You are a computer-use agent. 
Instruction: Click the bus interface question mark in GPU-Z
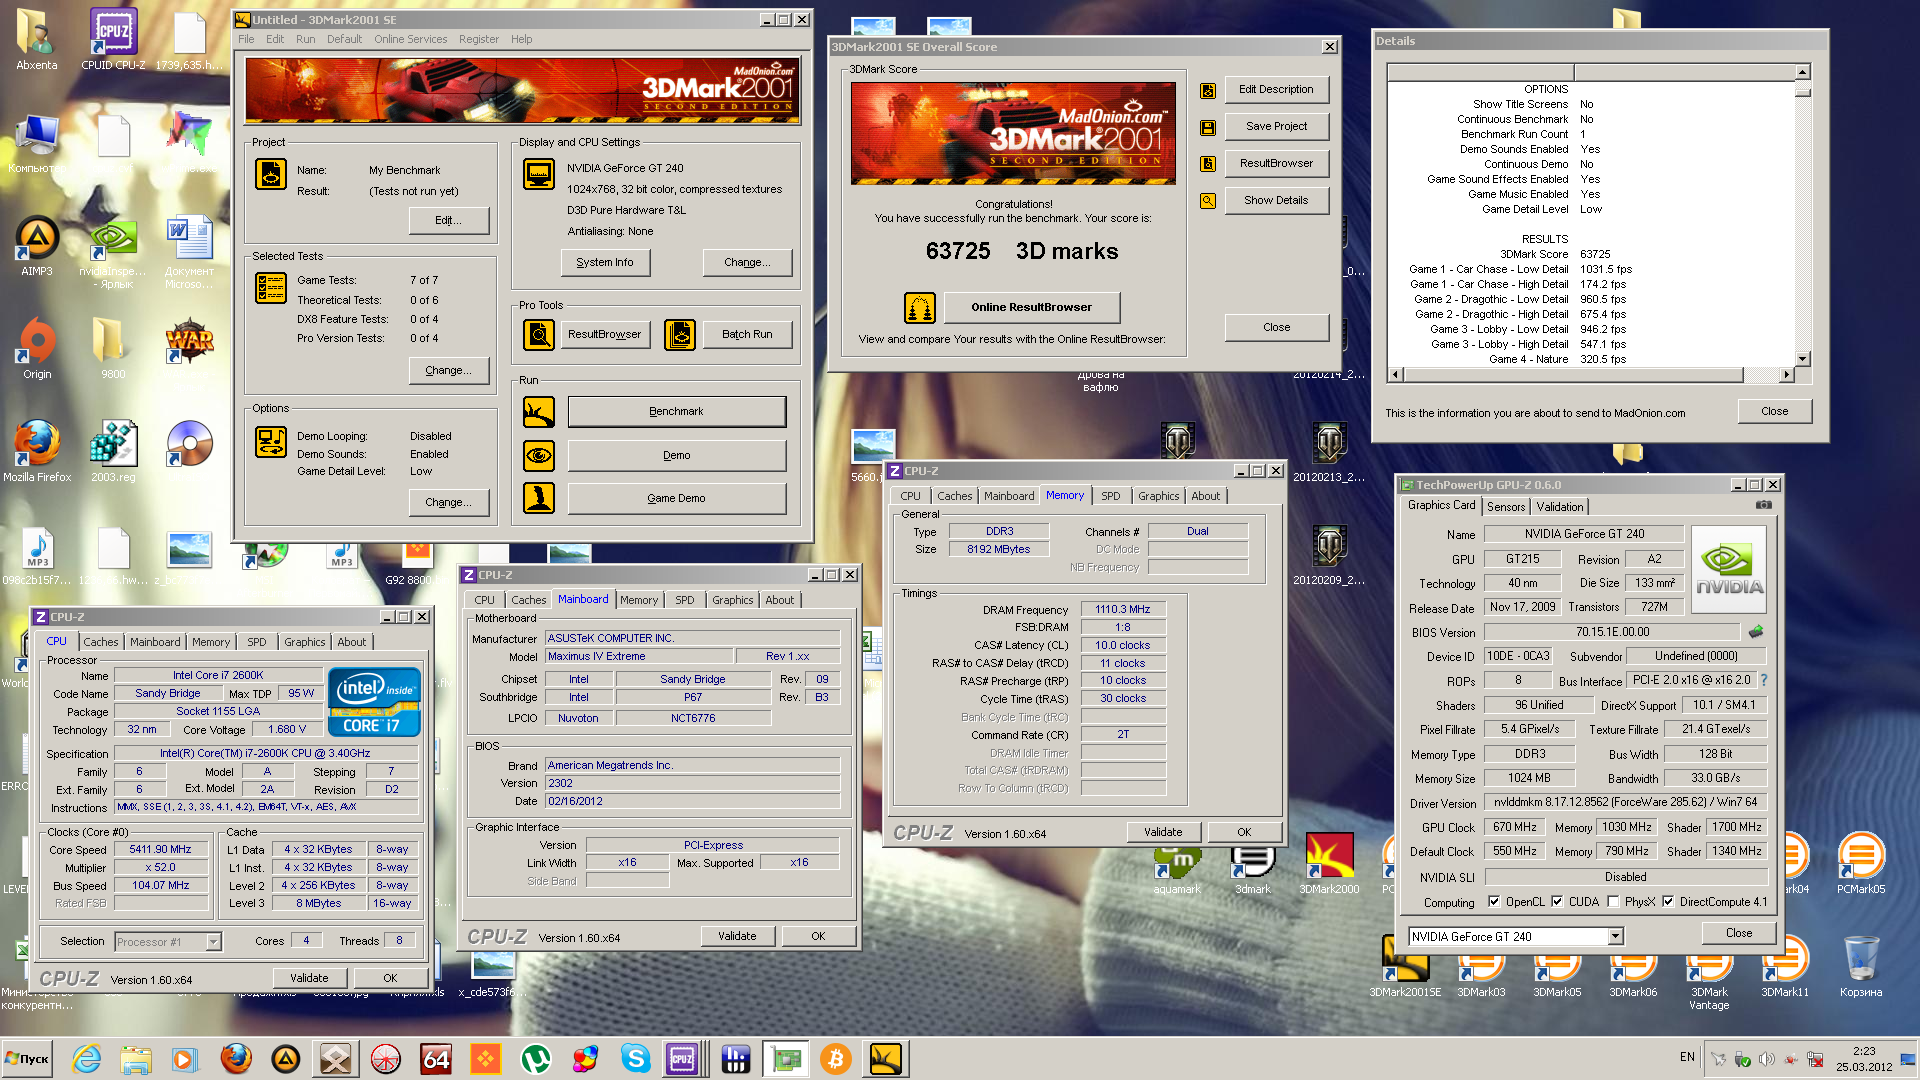click(1764, 680)
